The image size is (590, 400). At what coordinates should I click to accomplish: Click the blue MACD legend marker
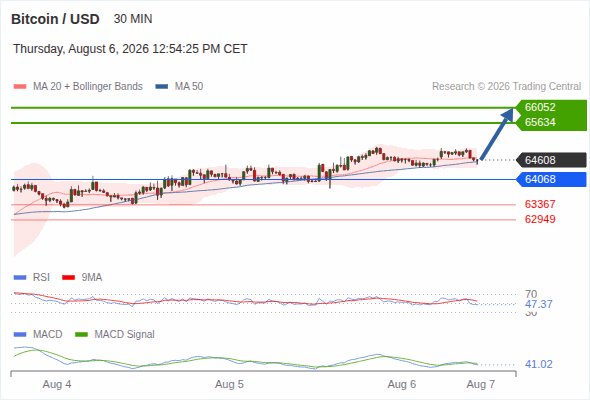pos(20,335)
